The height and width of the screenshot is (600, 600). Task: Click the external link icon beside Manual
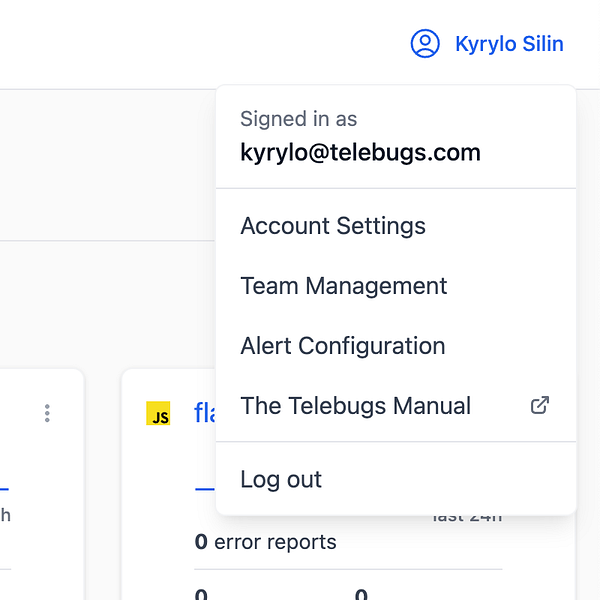click(540, 405)
